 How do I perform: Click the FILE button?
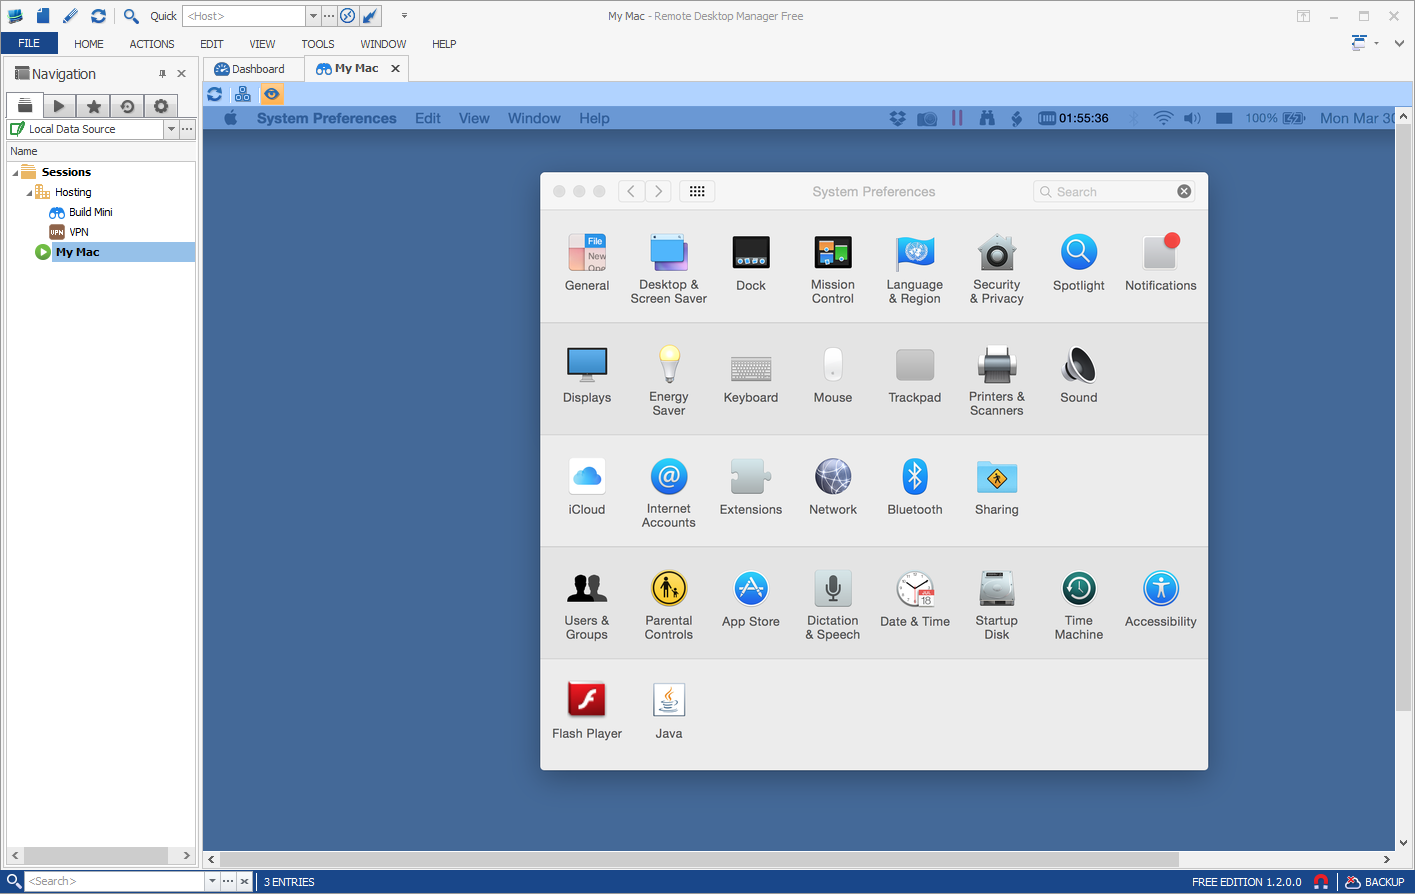pos(29,43)
